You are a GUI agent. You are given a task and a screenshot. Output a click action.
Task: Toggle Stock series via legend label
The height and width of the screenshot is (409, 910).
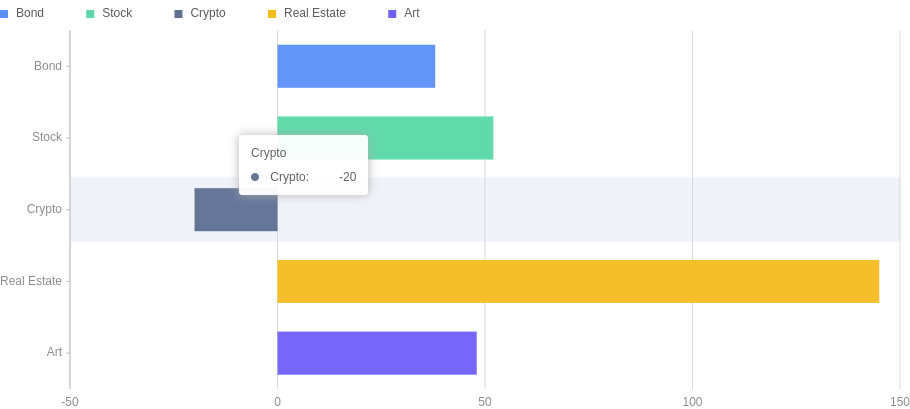(117, 13)
